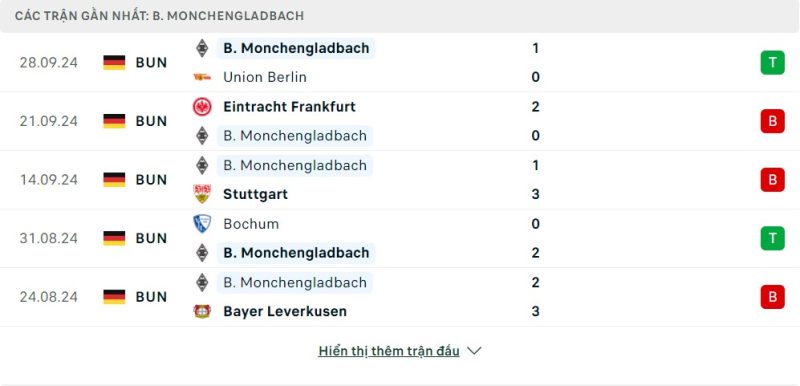Click the German flag on 14.09.24 row
Screen dimensions: 800x386
click(x=114, y=179)
